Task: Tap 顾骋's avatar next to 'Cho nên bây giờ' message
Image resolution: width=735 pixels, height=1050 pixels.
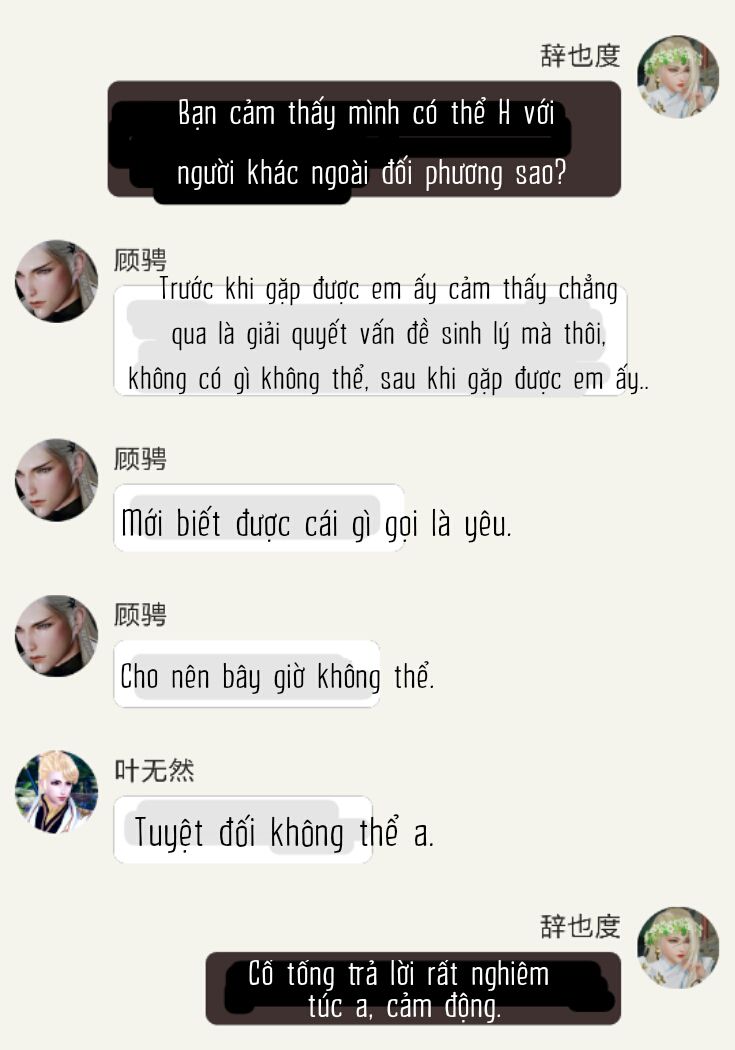Action: pyautogui.click(x=56, y=636)
